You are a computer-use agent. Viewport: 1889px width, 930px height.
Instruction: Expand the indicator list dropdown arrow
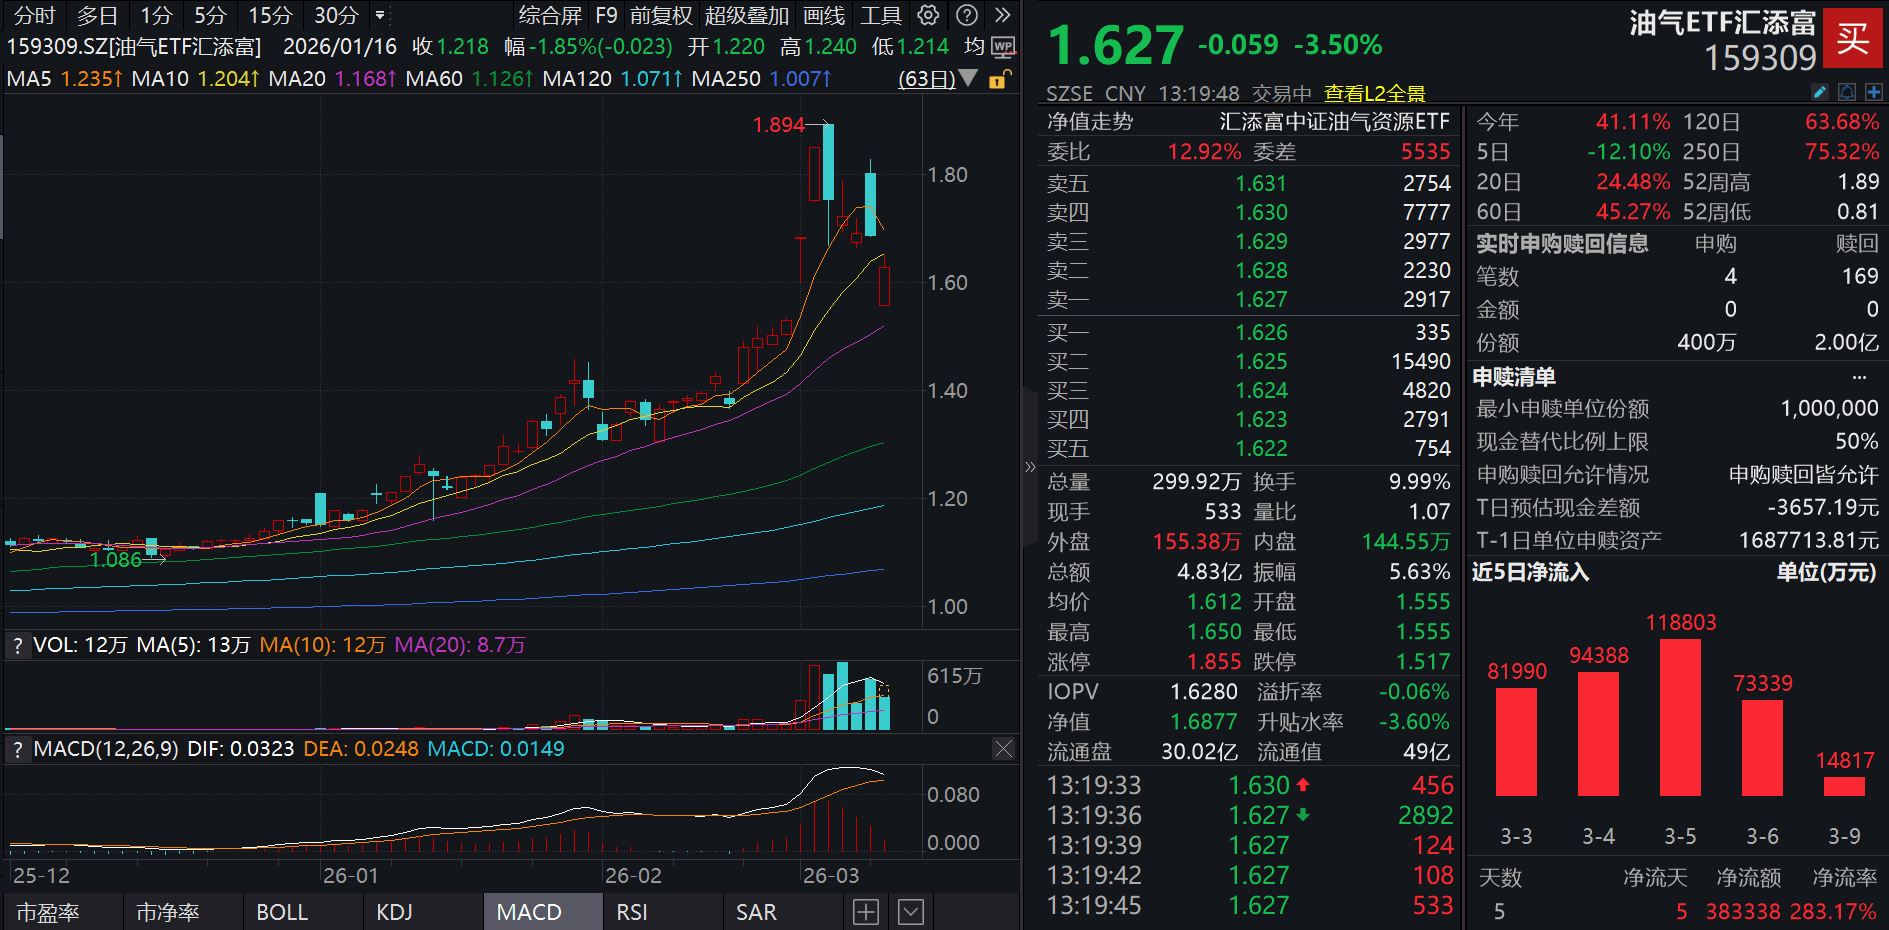pos(910,912)
